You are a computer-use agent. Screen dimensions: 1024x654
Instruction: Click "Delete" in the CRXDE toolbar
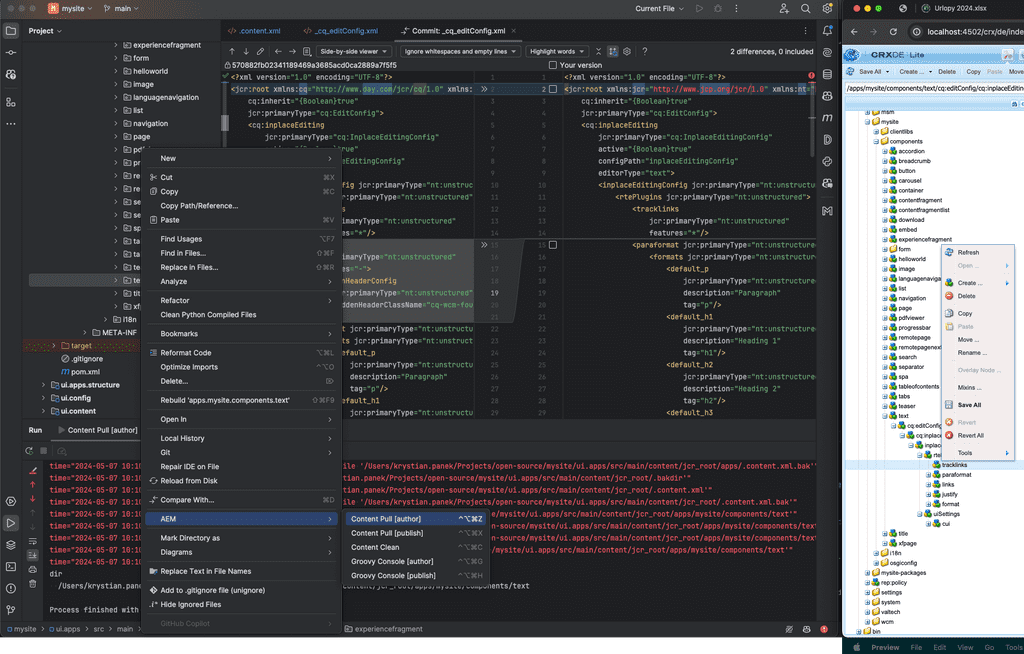pyautogui.click(x=947, y=71)
